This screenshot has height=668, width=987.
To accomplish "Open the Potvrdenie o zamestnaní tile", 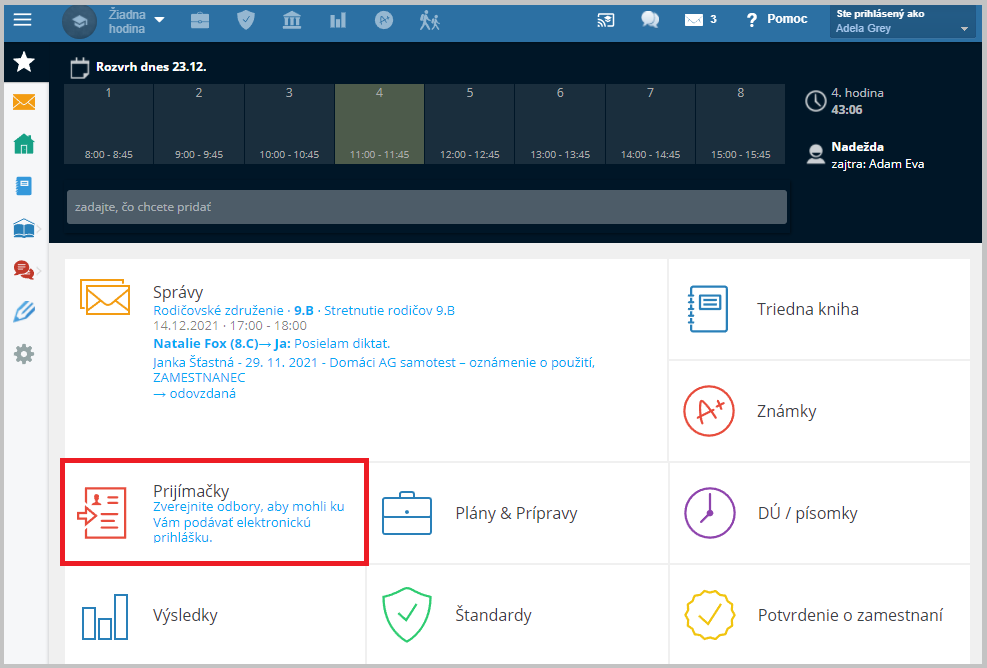I will 819,615.
